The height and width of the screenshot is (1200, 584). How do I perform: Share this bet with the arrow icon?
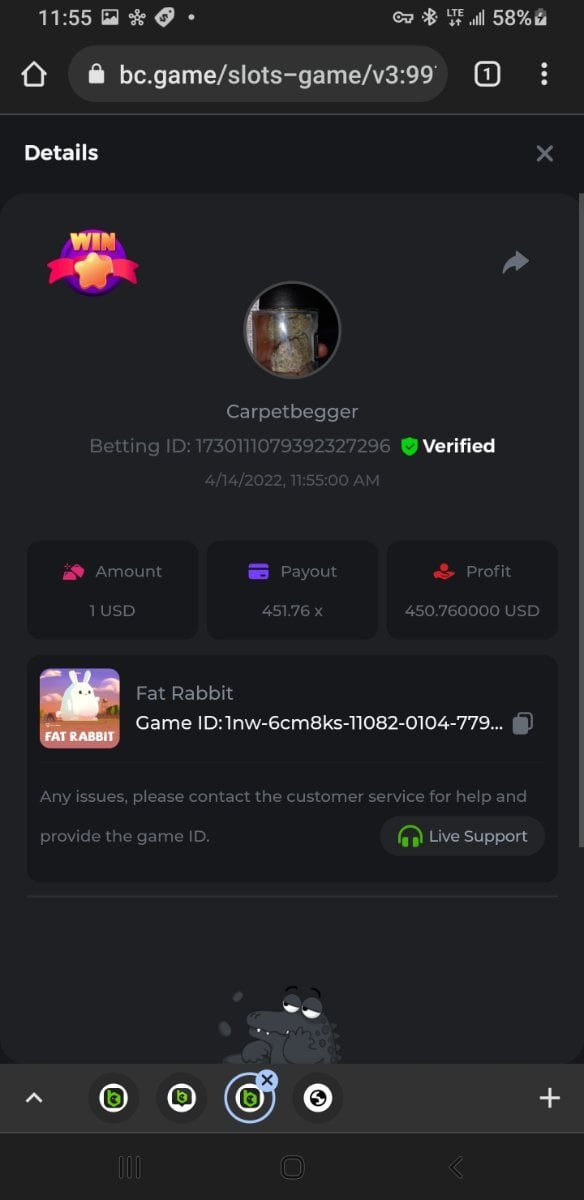(x=515, y=262)
